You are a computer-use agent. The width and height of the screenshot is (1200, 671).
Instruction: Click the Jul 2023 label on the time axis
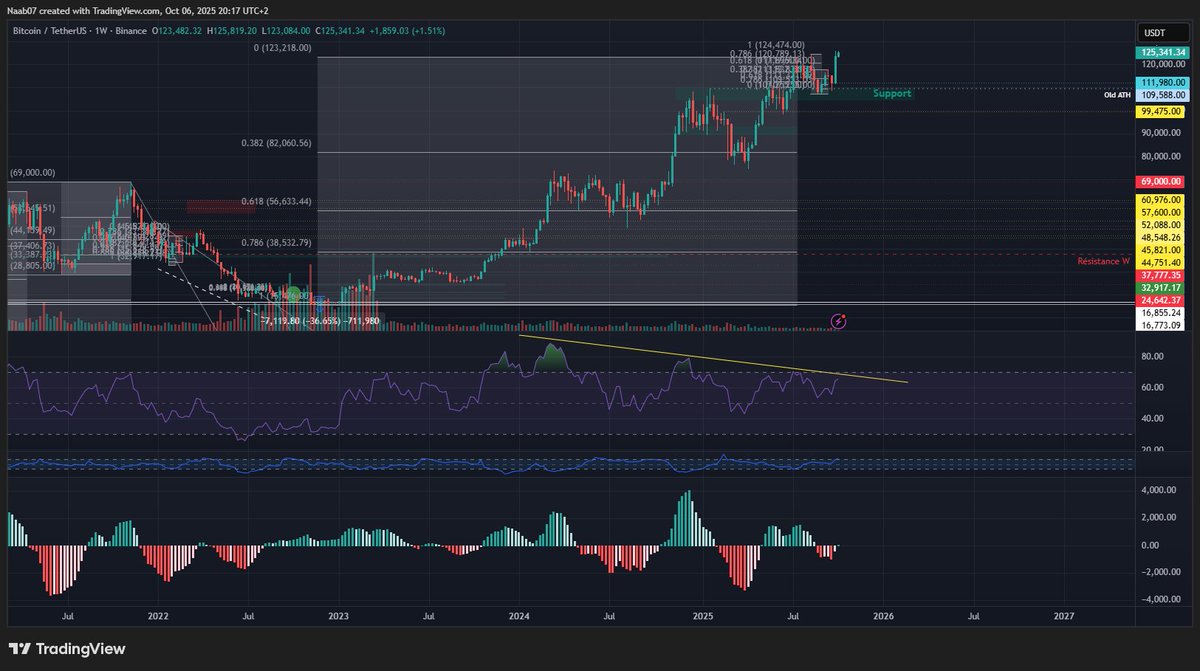point(428,617)
